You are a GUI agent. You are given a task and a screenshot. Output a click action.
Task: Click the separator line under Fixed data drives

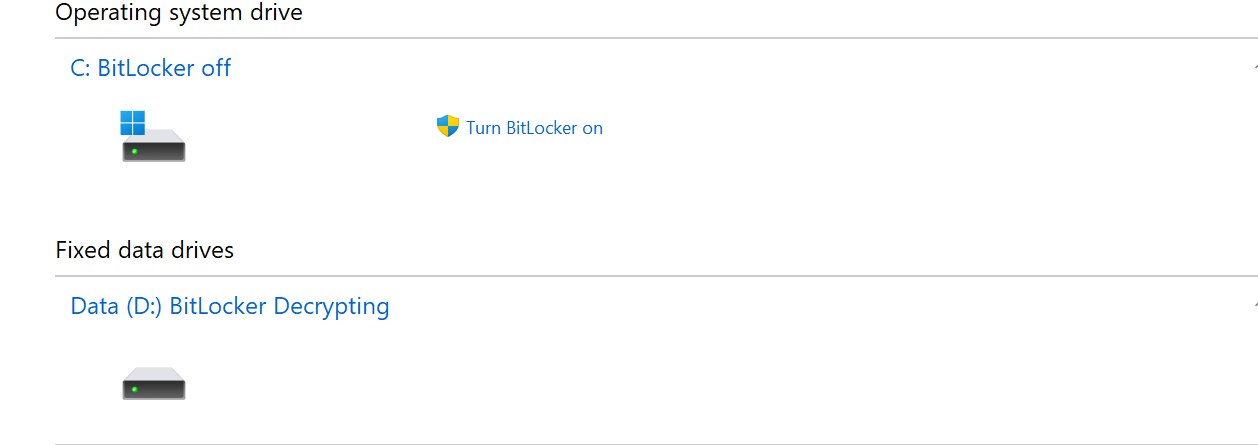pos(656,277)
